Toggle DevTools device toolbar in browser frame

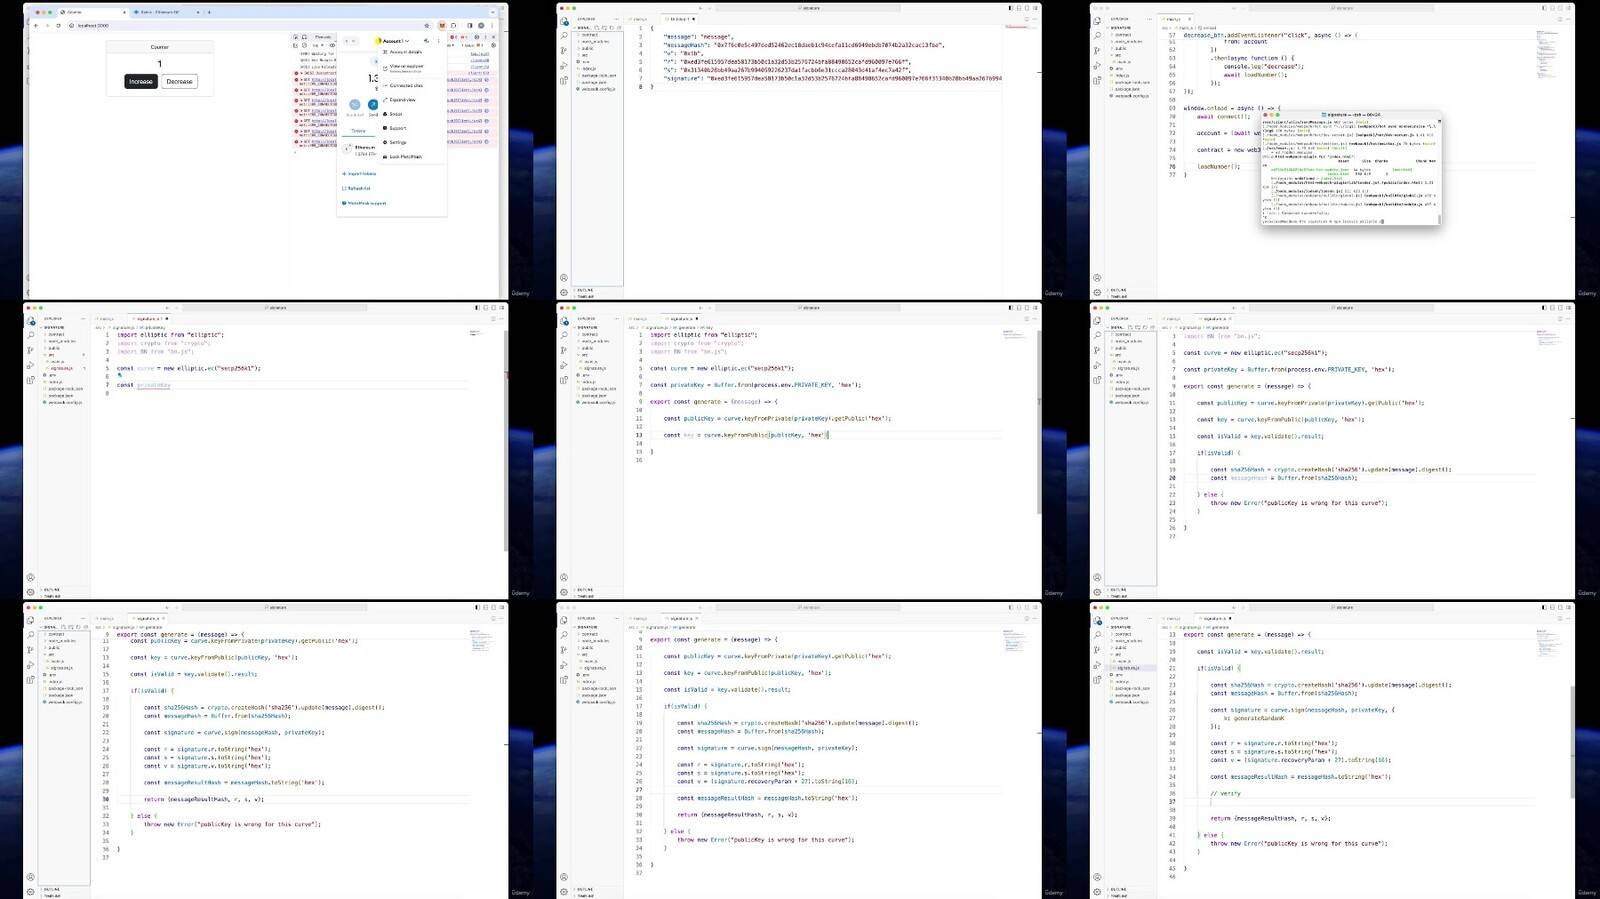point(304,37)
